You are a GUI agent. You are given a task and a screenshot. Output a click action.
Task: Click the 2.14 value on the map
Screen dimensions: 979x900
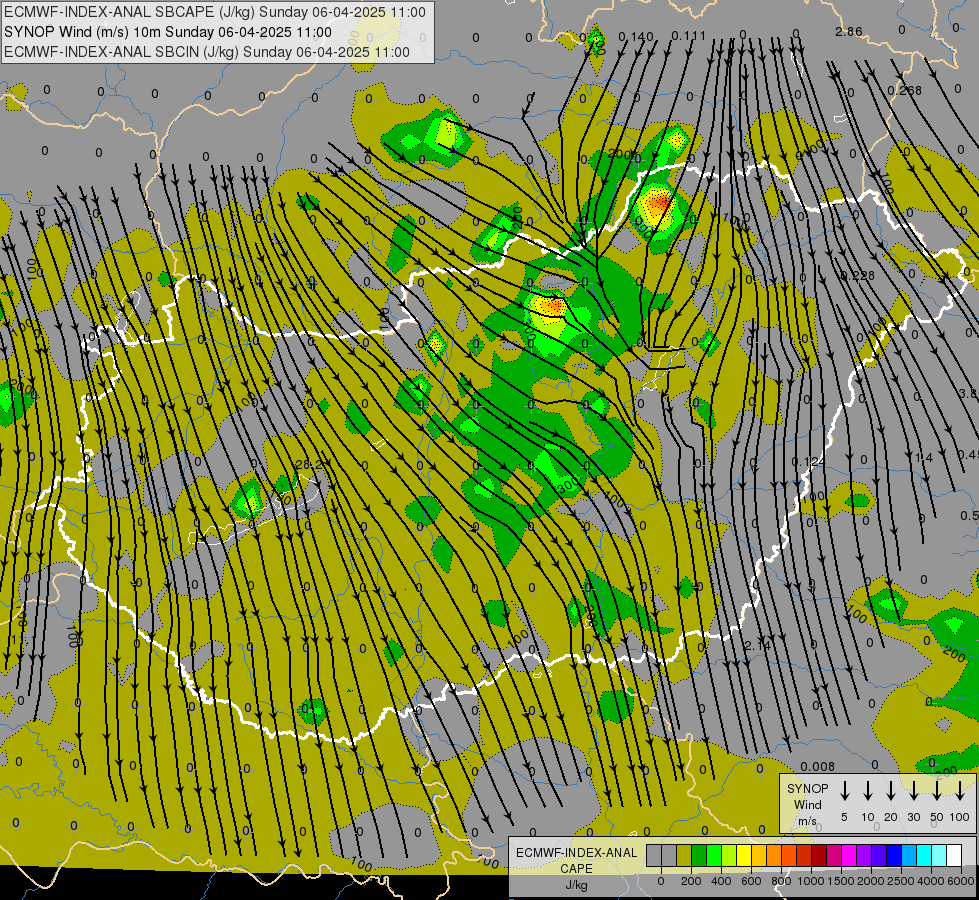pyautogui.click(x=757, y=645)
